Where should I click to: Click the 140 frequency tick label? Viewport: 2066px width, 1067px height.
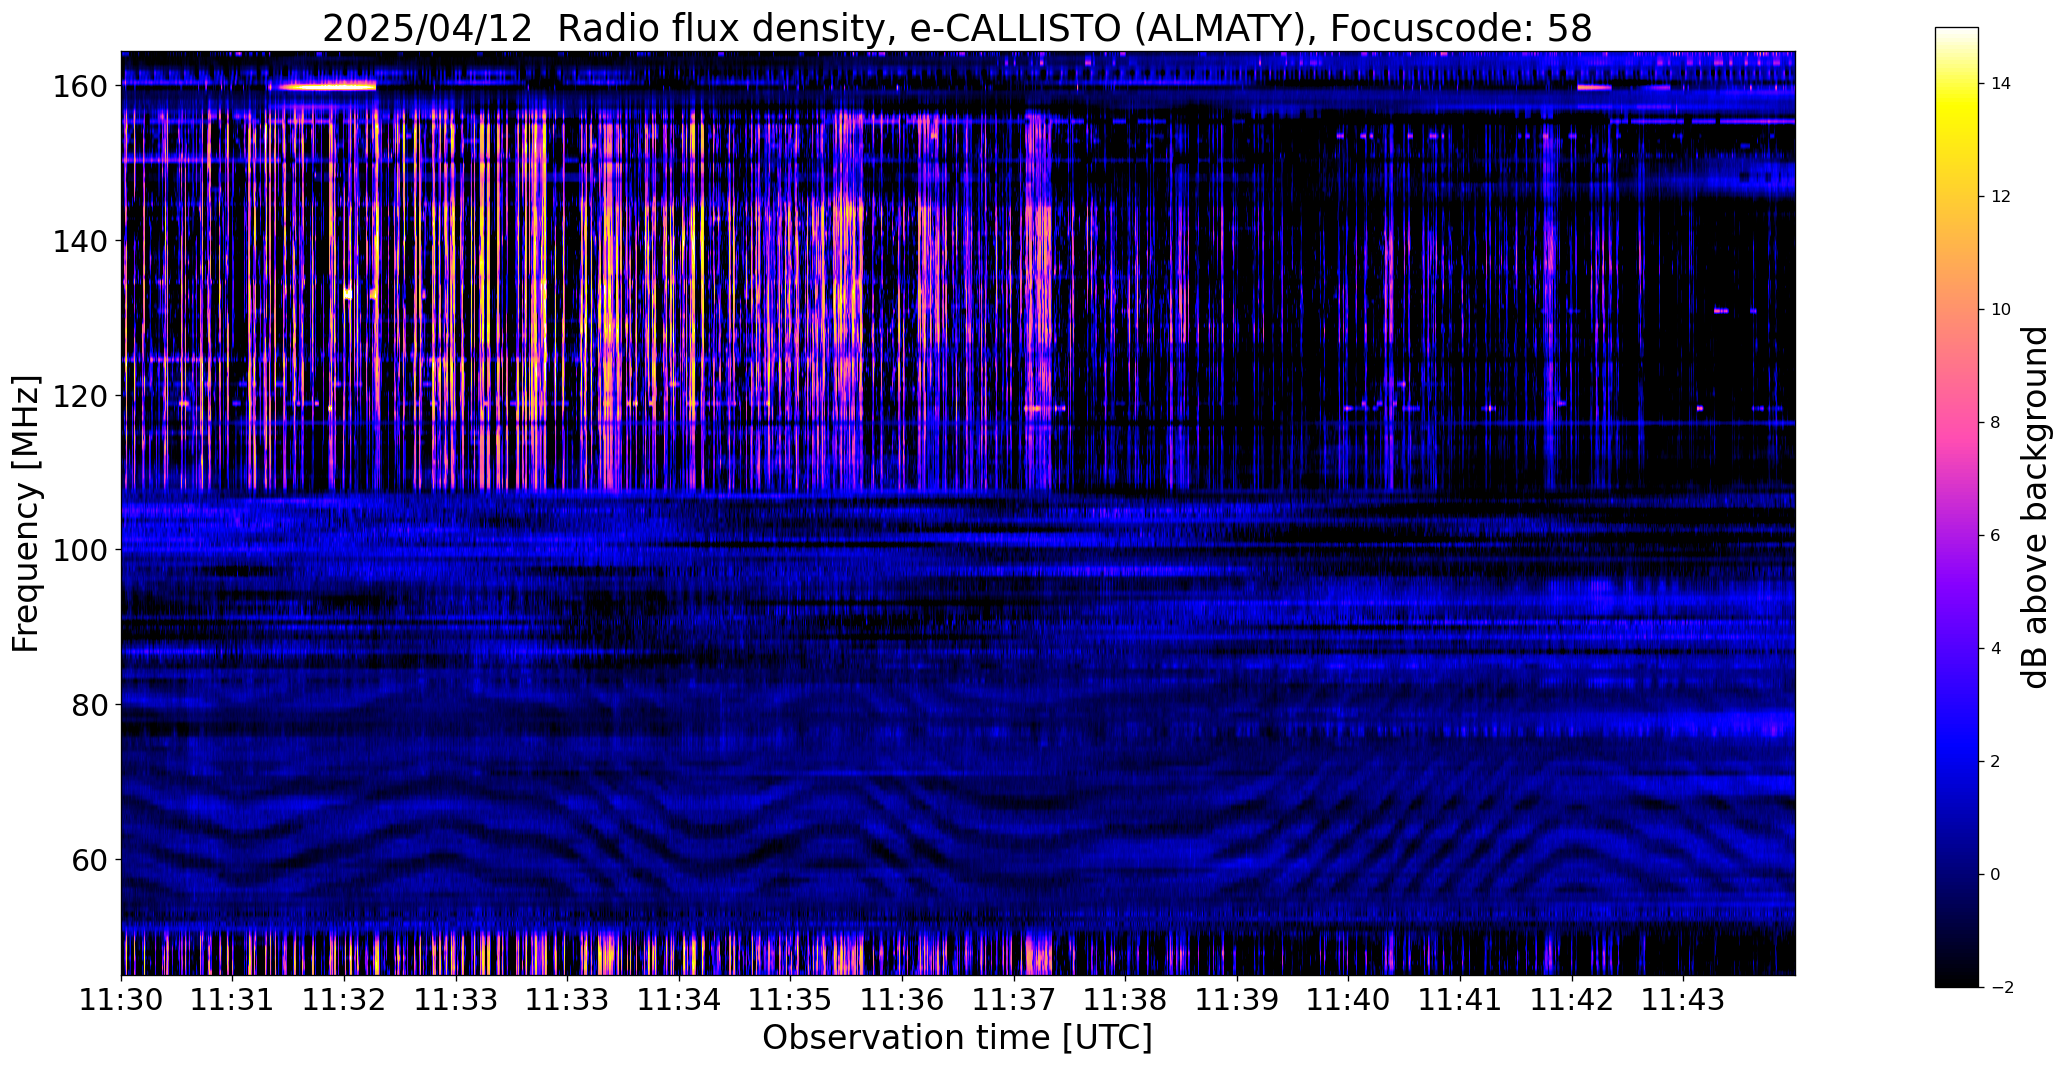coord(80,241)
